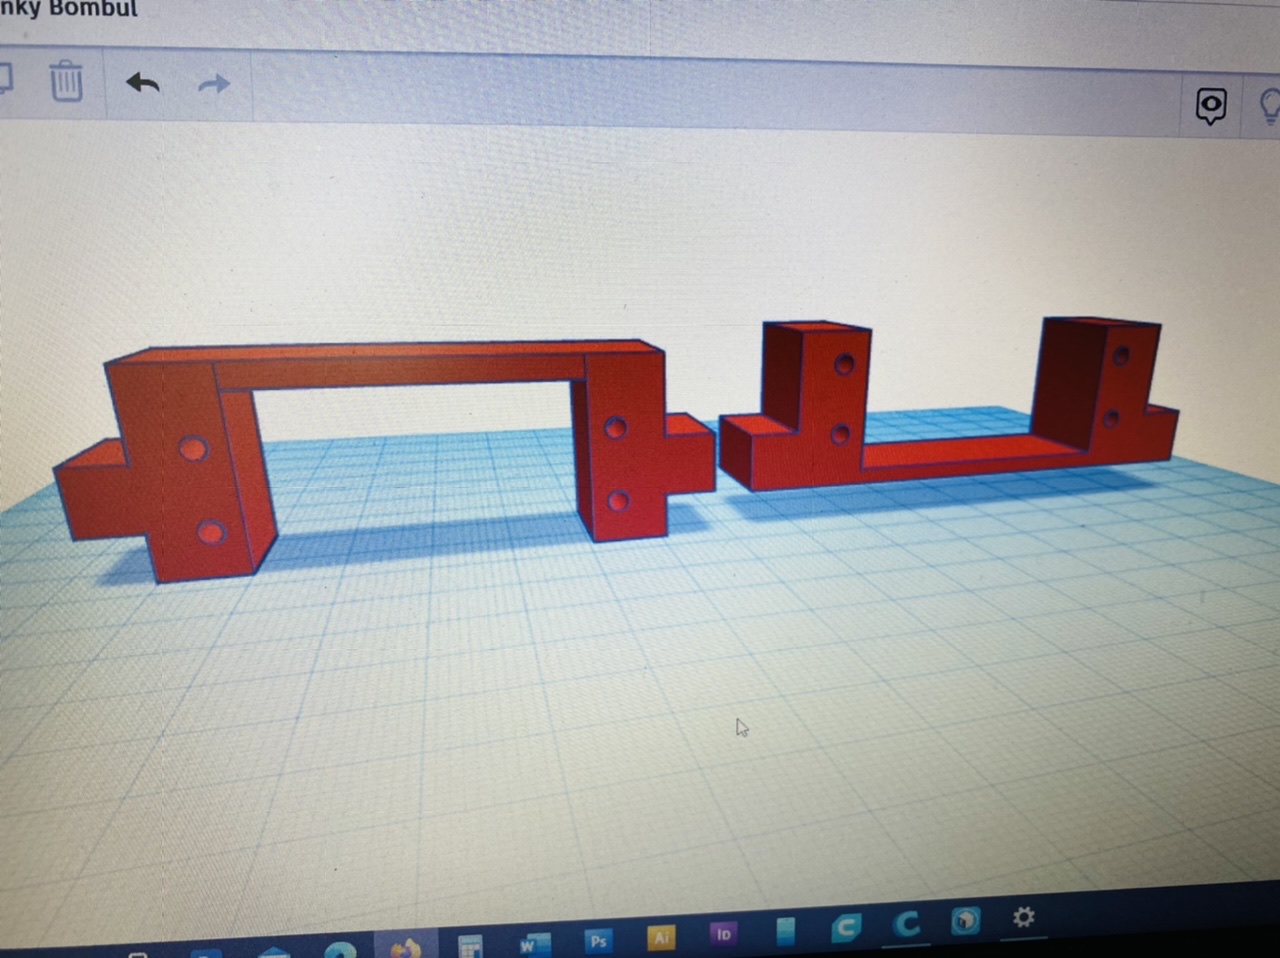The height and width of the screenshot is (958, 1280).
Task: Open the view notes speech-bubble icon
Action: click(x=1211, y=105)
